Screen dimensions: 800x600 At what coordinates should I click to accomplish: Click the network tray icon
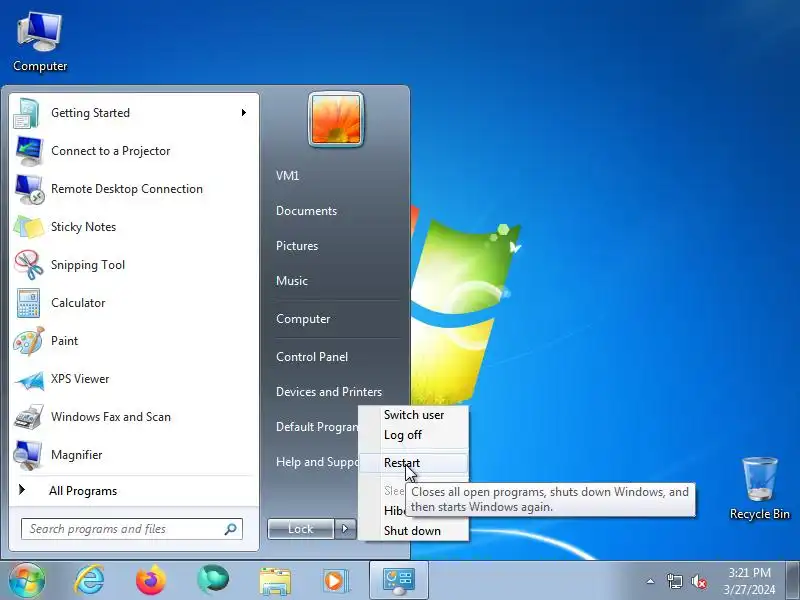coord(674,581)
